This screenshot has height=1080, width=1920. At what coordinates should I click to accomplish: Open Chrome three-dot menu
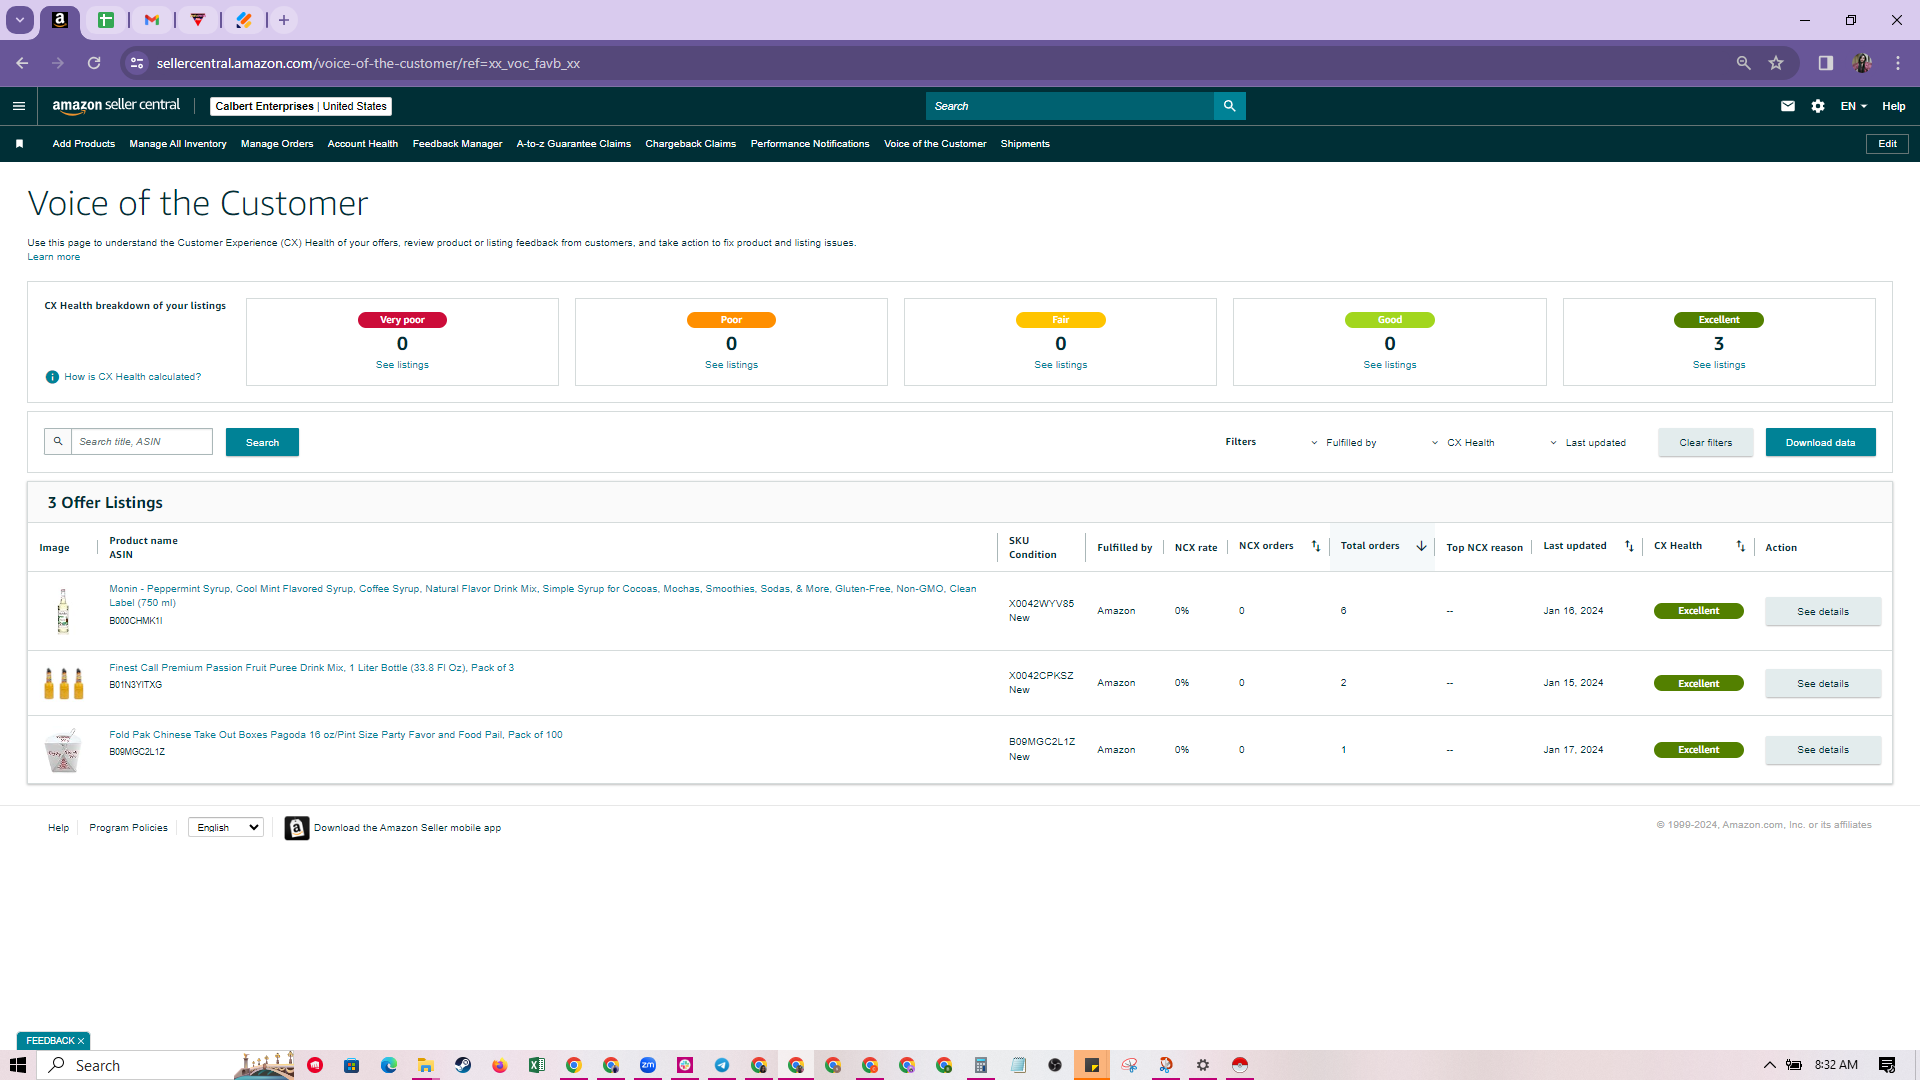pos(1898,63)
